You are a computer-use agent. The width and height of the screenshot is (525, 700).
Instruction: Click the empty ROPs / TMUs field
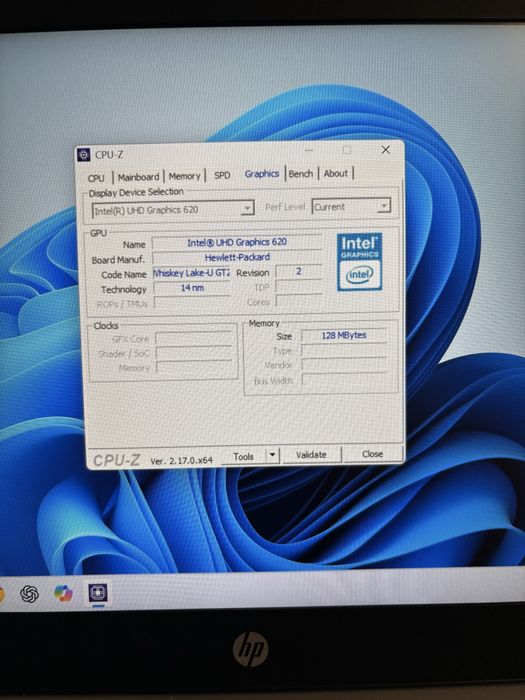[192, 303]
